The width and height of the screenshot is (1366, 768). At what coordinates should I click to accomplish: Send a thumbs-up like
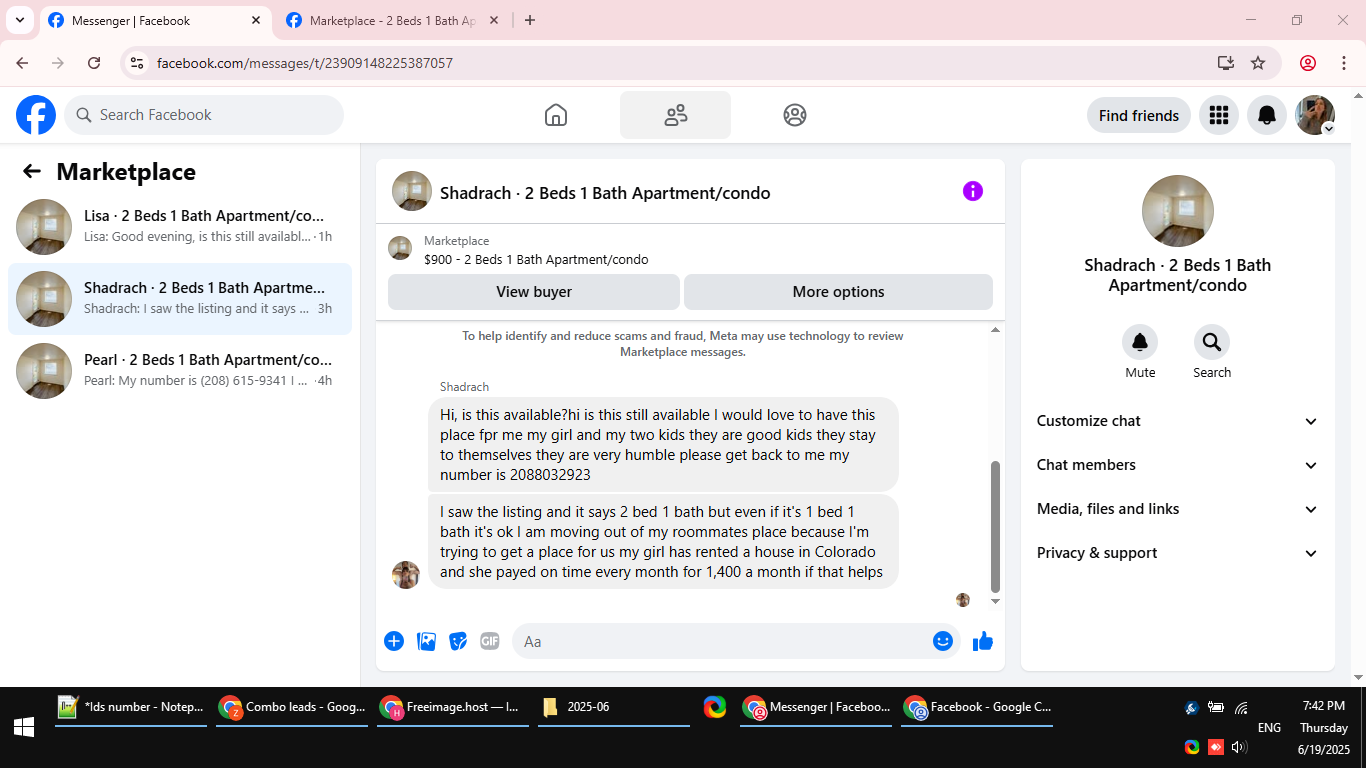[983, 641]
